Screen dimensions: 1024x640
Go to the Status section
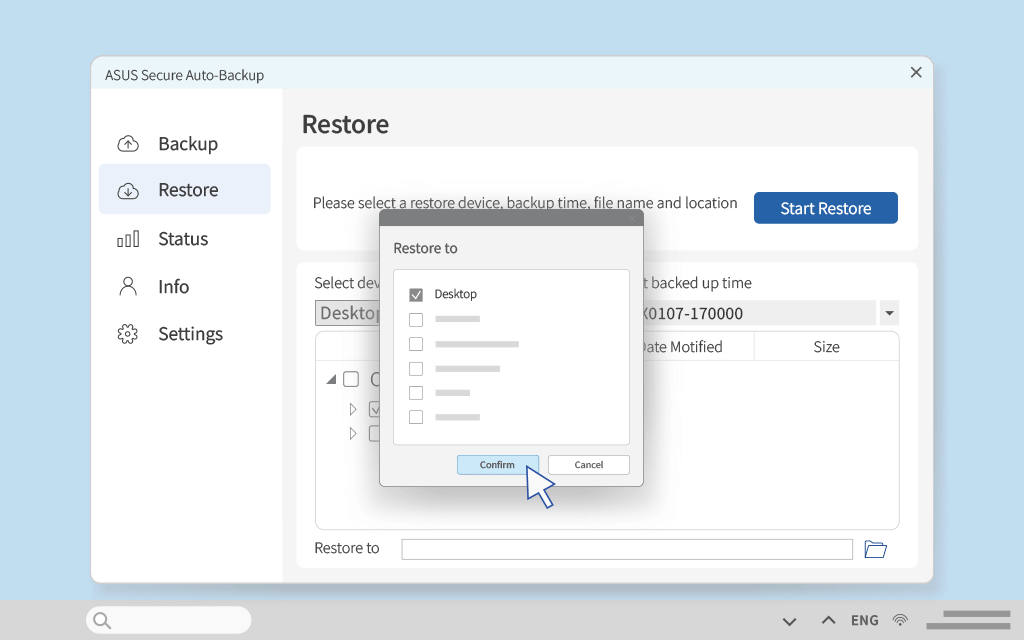point(185,239)
